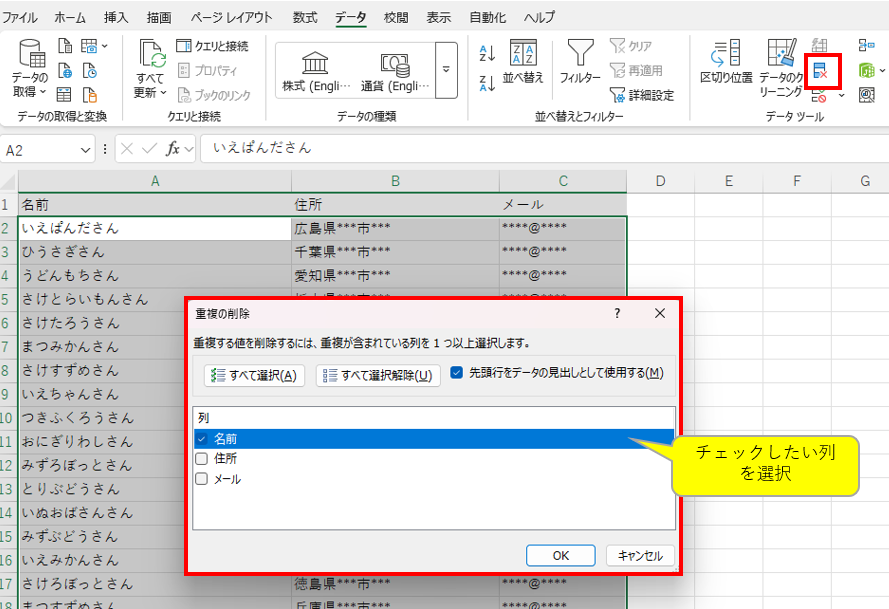
Task: Toggle 先頭行をデータの見出しとして使用する checkbox
Action: (457, 373)
